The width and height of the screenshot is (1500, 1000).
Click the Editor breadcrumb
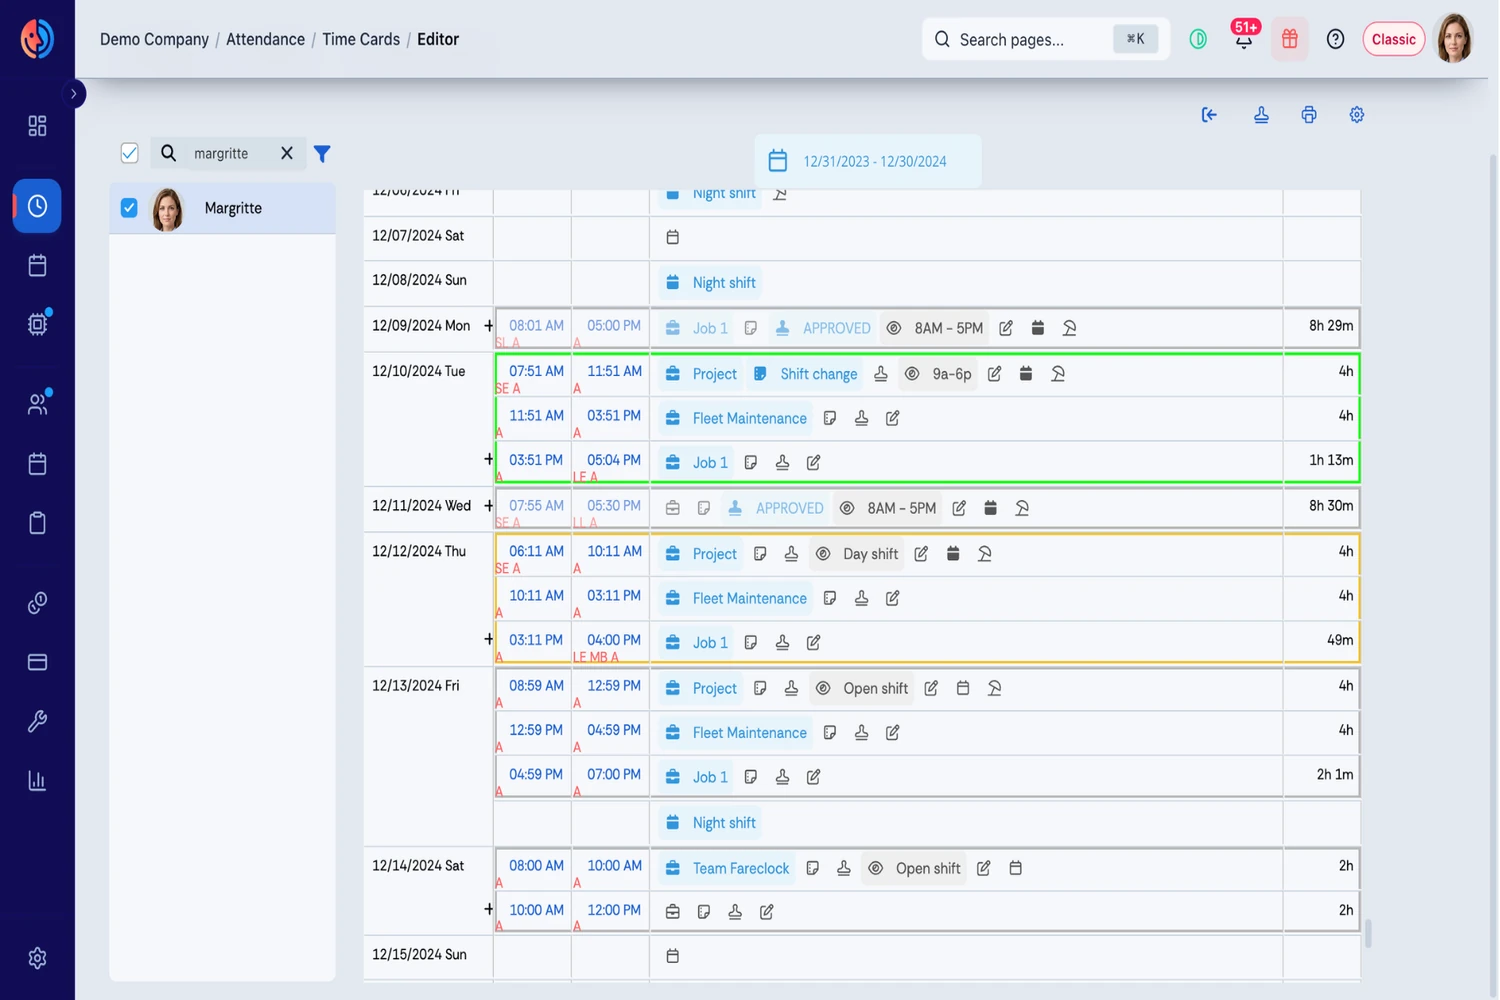click(x=438, y=39)
